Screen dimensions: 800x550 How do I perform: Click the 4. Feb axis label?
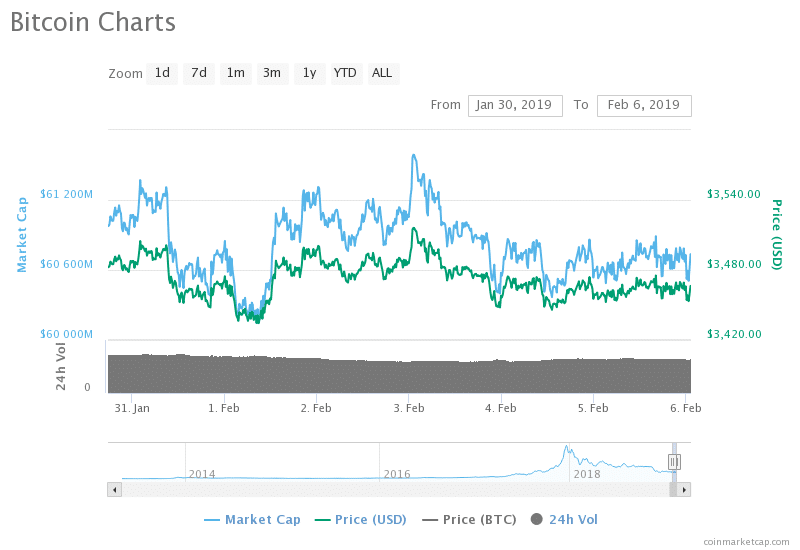[501, 408]
